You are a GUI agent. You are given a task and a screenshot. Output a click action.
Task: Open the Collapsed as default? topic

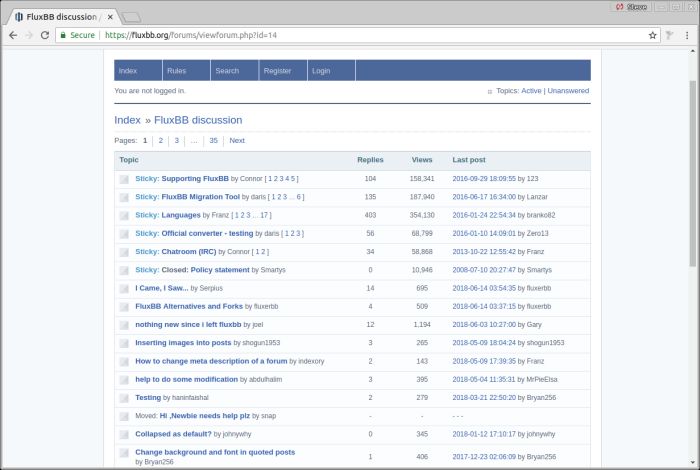pos(173,434)
